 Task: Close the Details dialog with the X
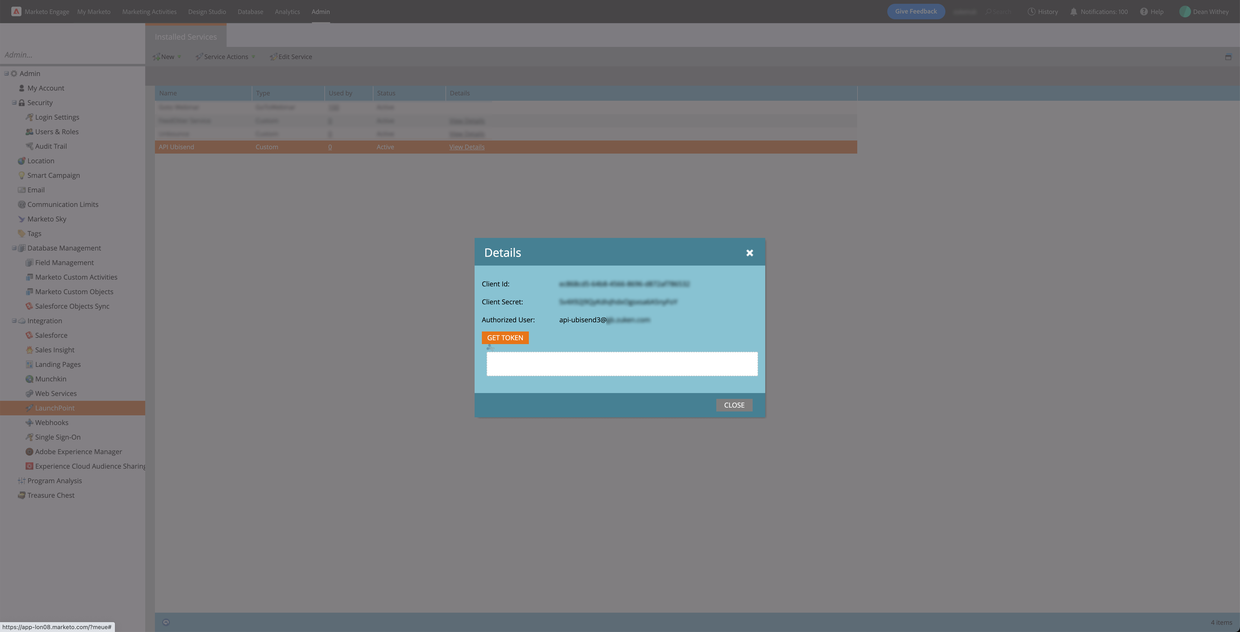pos(749,253)
